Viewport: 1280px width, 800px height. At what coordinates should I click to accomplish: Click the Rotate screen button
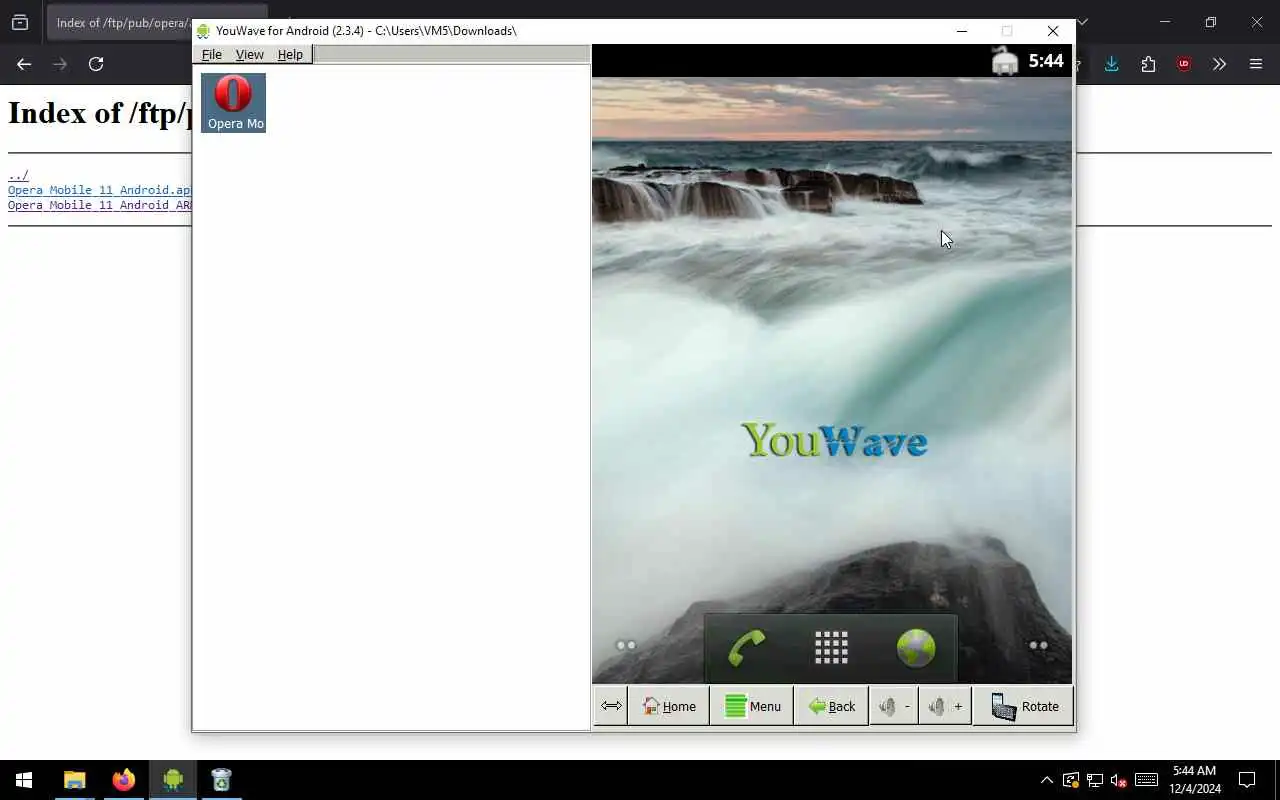[x=1023, y=706]
